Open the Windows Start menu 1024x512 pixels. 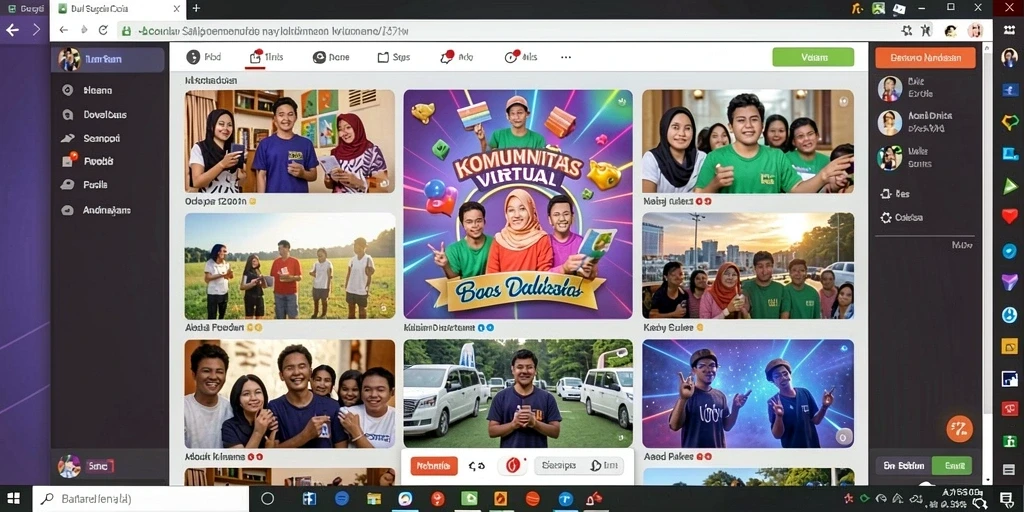click(x=14, y=499)
